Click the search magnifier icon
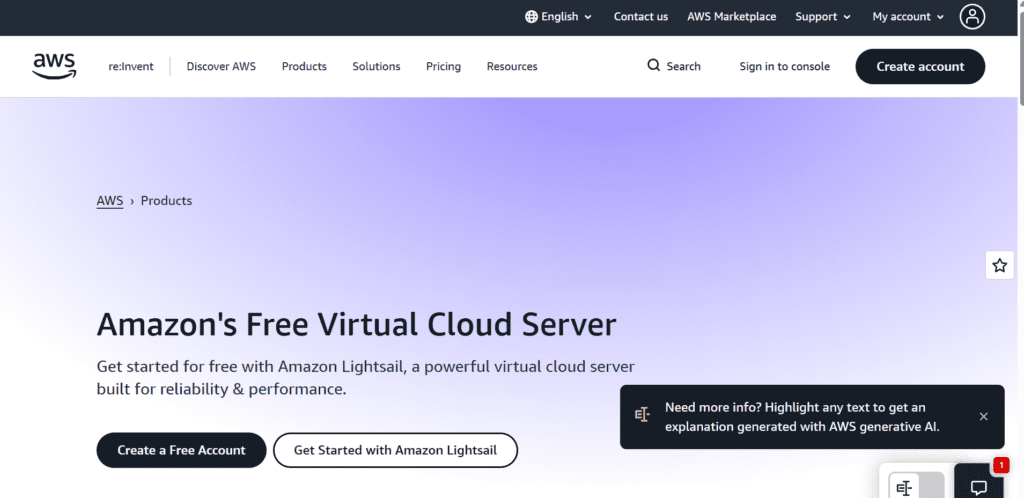Image resolution: width=1024 pixels, height=498 pixels. click(654, 66)
